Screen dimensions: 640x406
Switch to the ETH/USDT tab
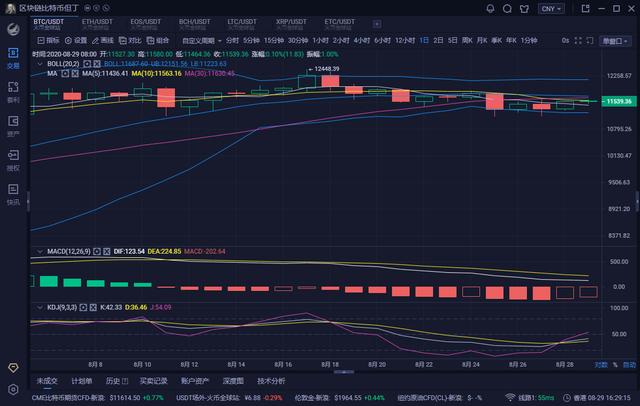click(97, 22)
